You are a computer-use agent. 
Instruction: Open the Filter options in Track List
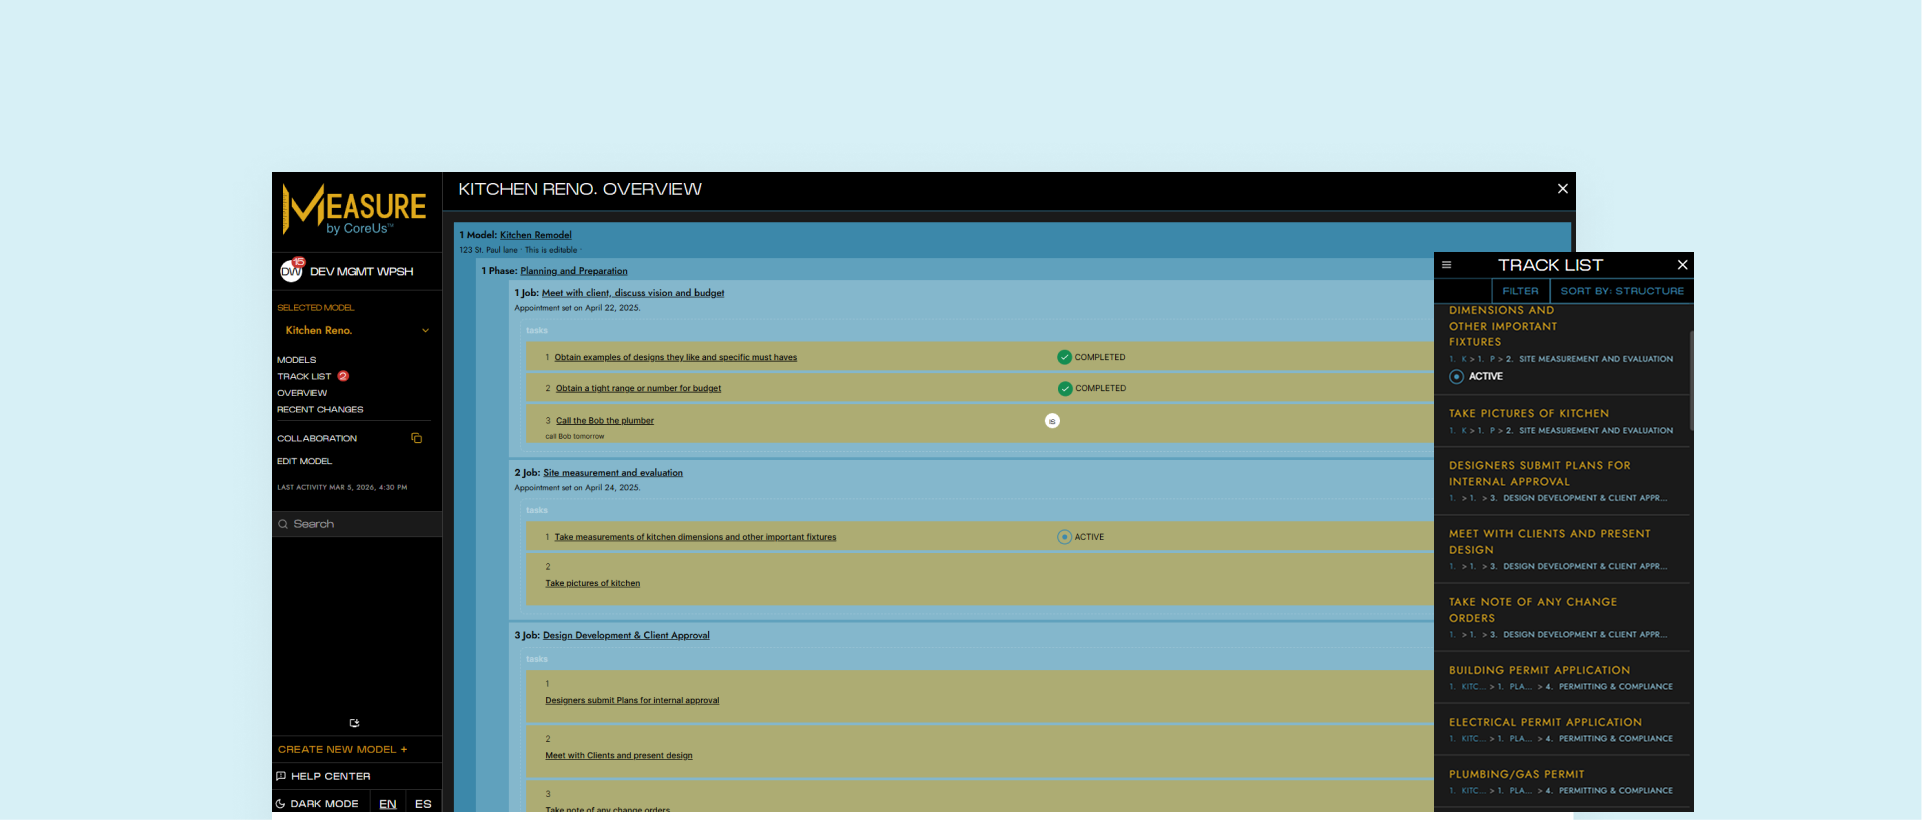click(x=1520, y=291)
